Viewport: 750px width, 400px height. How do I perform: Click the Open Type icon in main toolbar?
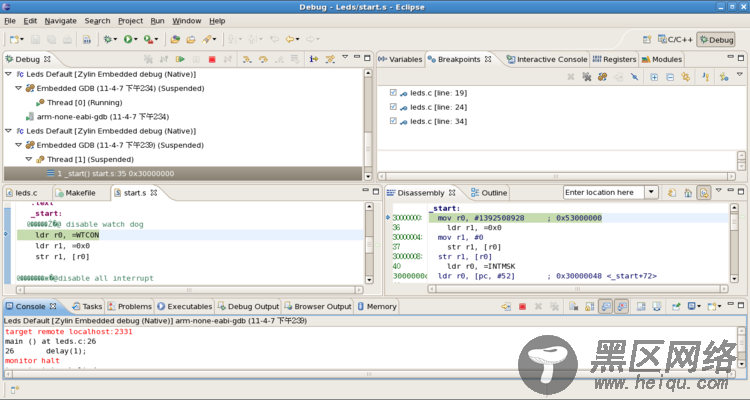pyautogui.click(x=175, y=39)
